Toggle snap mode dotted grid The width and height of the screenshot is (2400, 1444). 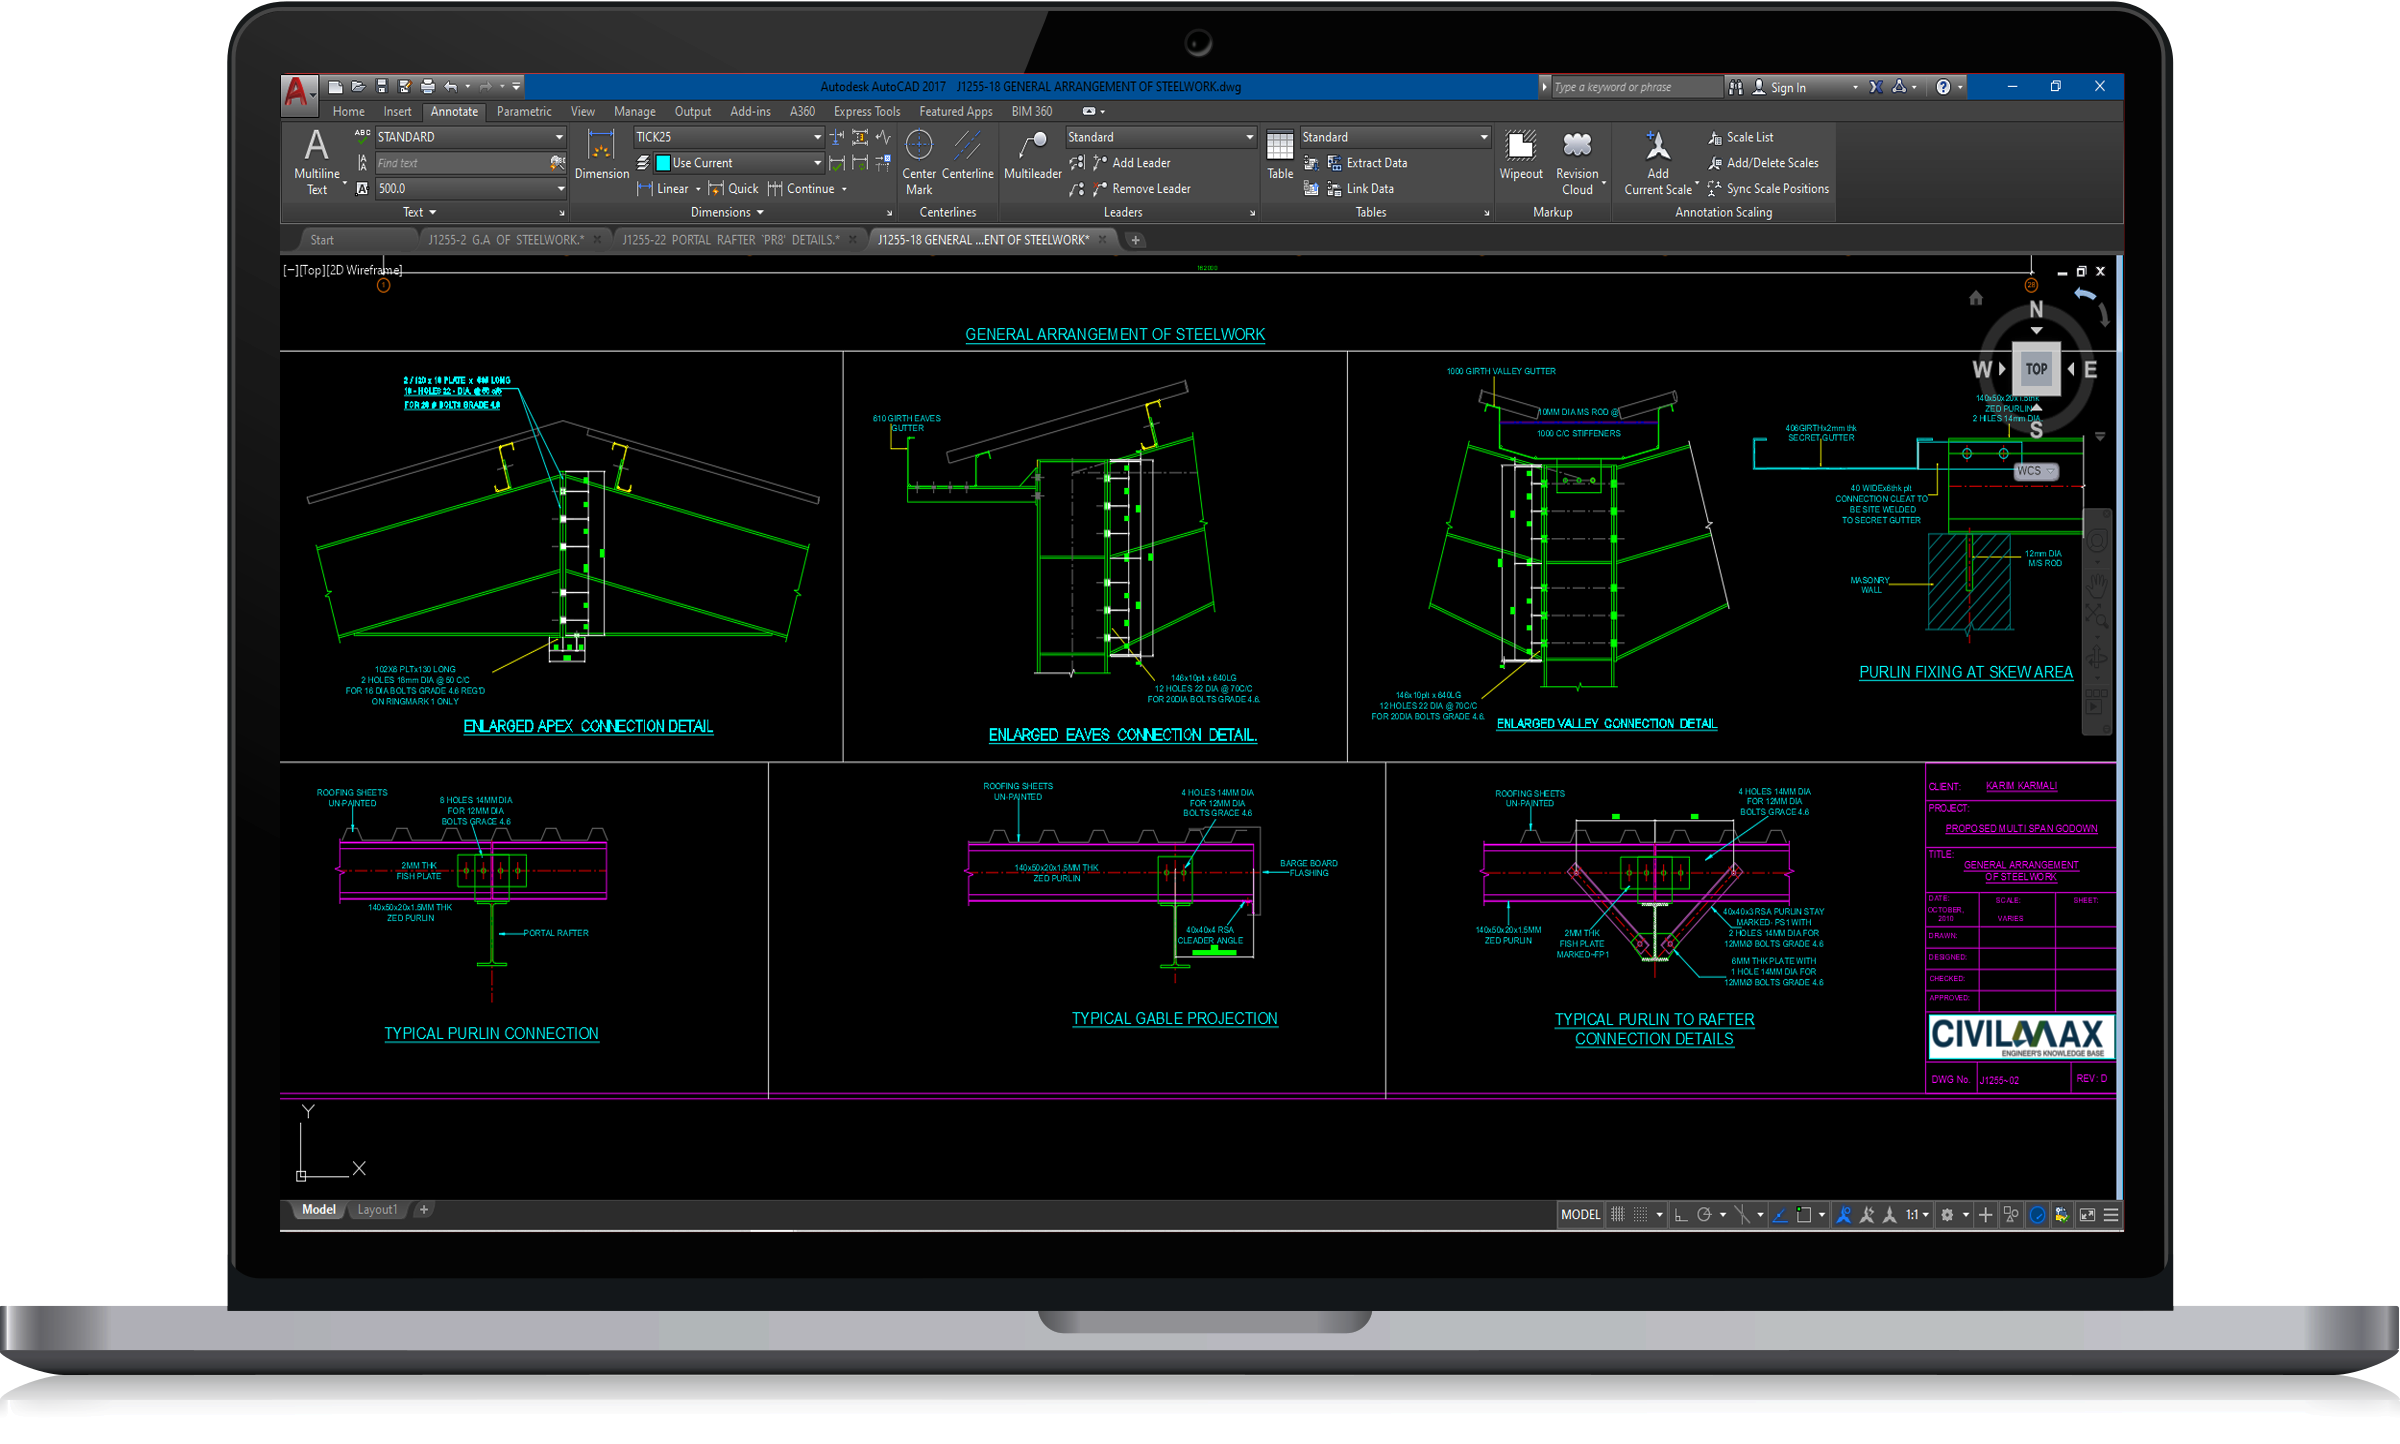tap(1640, 1215)
